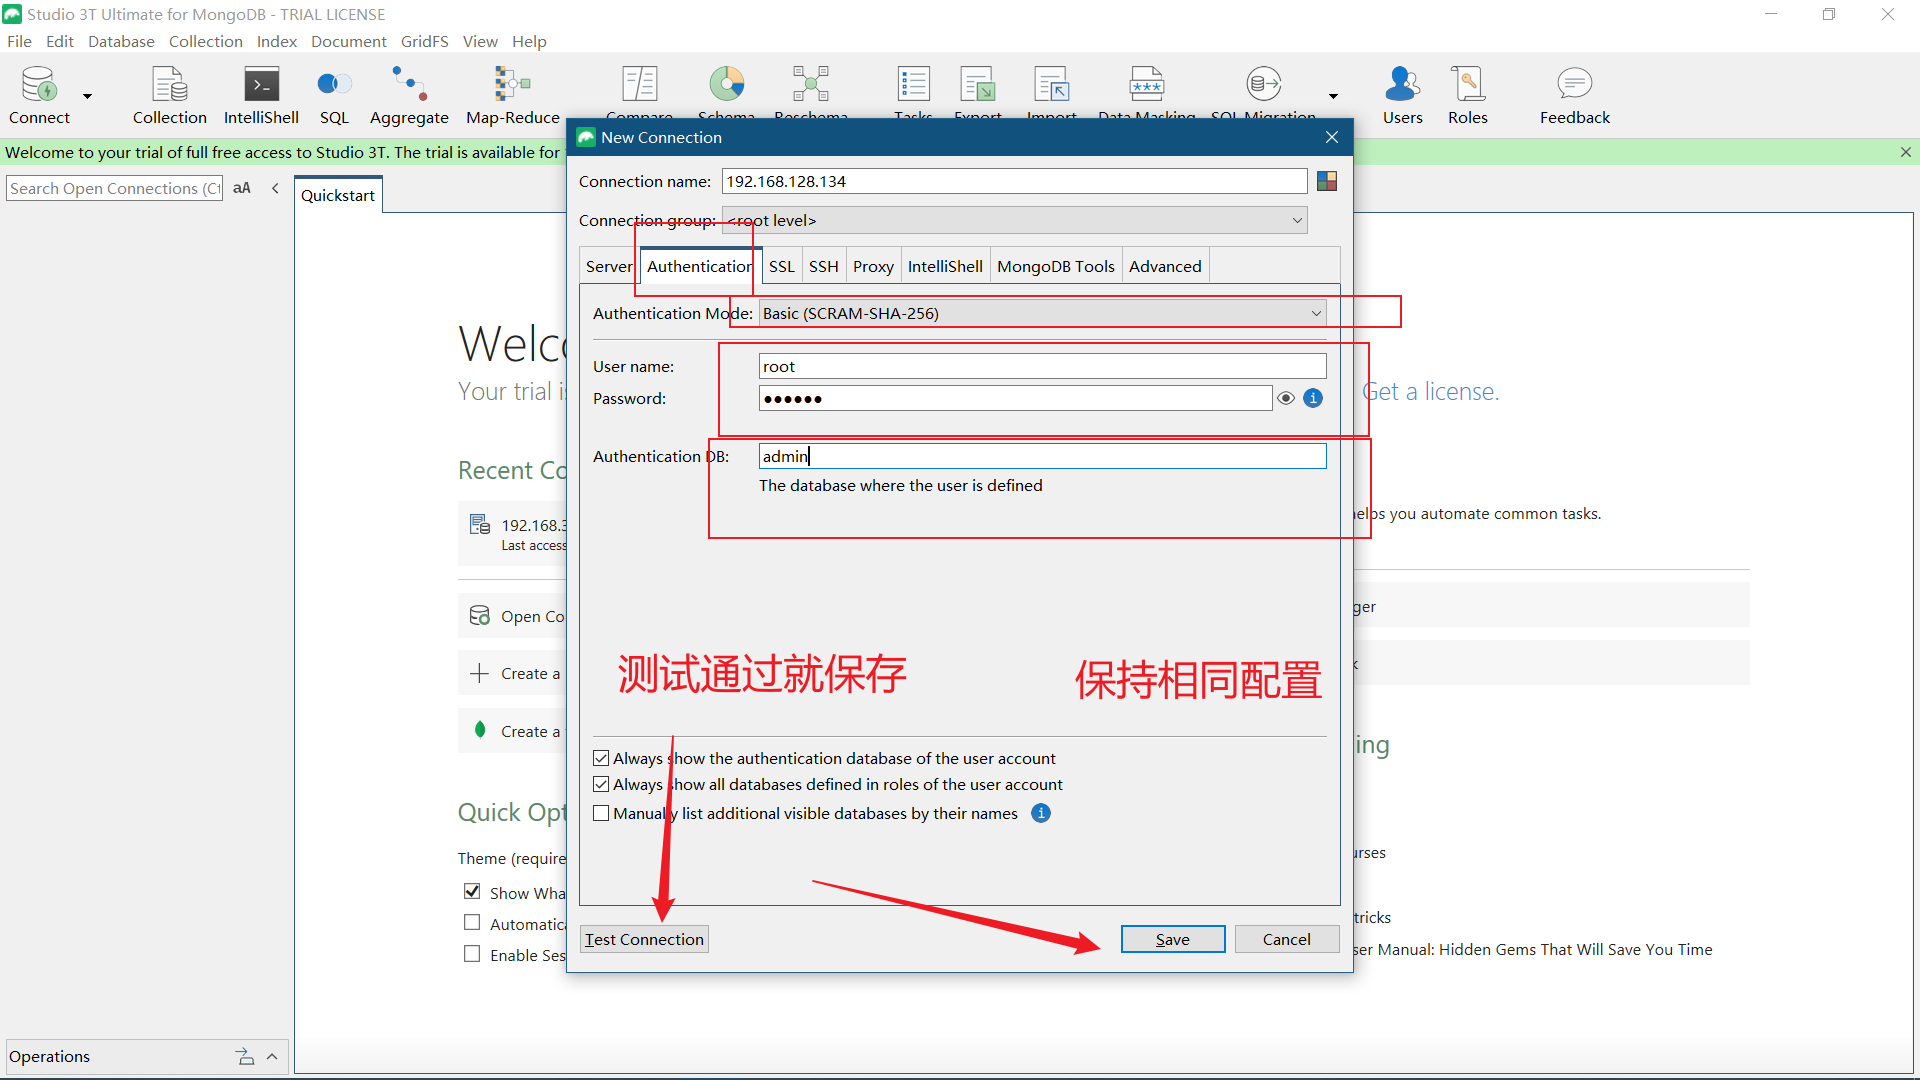The image size is (1920, 1080).
Task: Click the Save button
Action: pos(1173,939)
